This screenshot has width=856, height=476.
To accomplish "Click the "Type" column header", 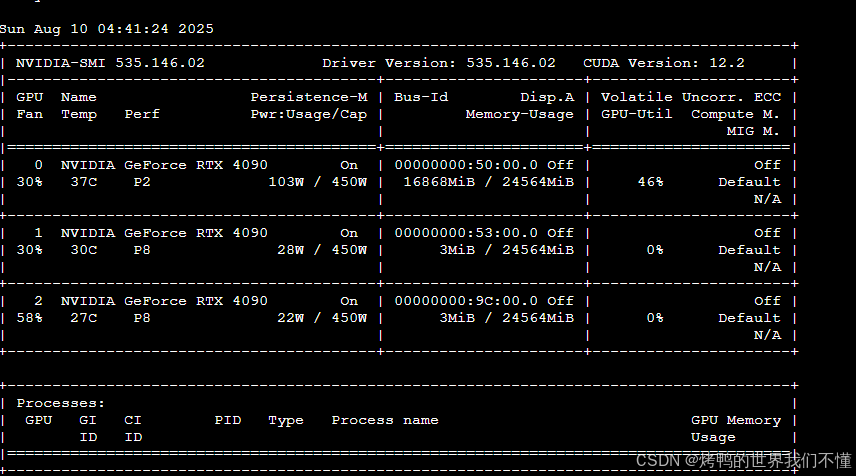I will [x=286, y=421].
